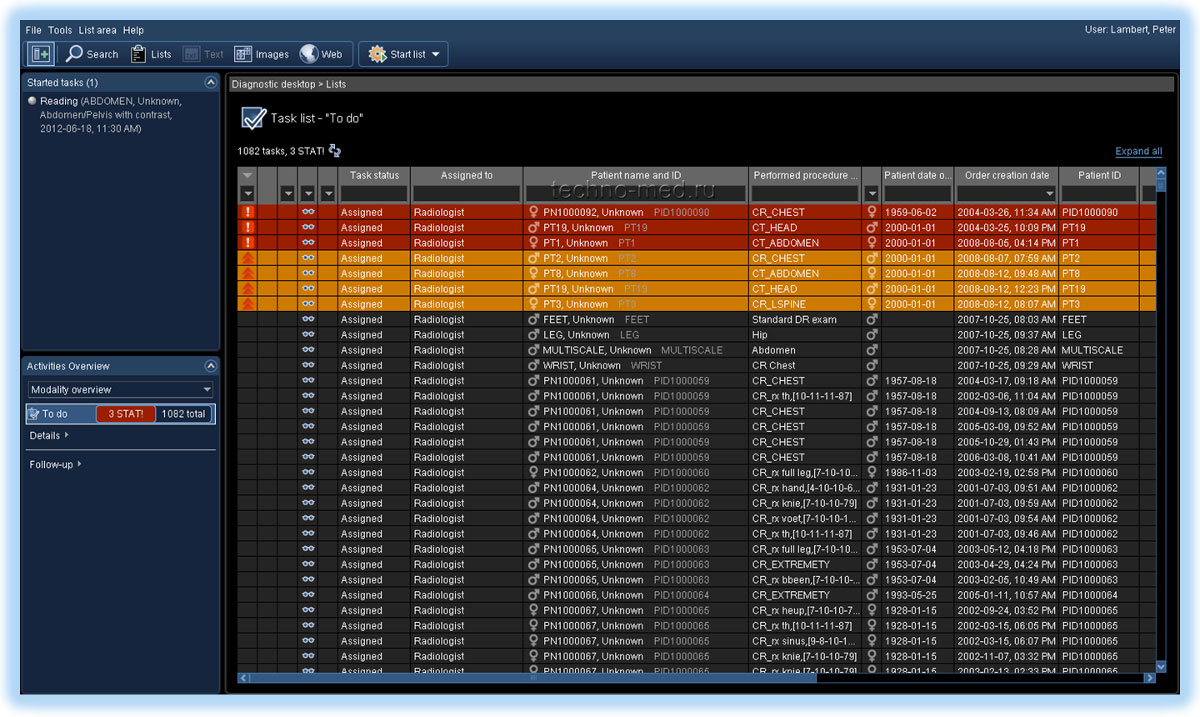Image resolution: width=1200 pixels, height=717 pixels.
Task: Click the add-panel icon at toolbar start
Action: 40,54
